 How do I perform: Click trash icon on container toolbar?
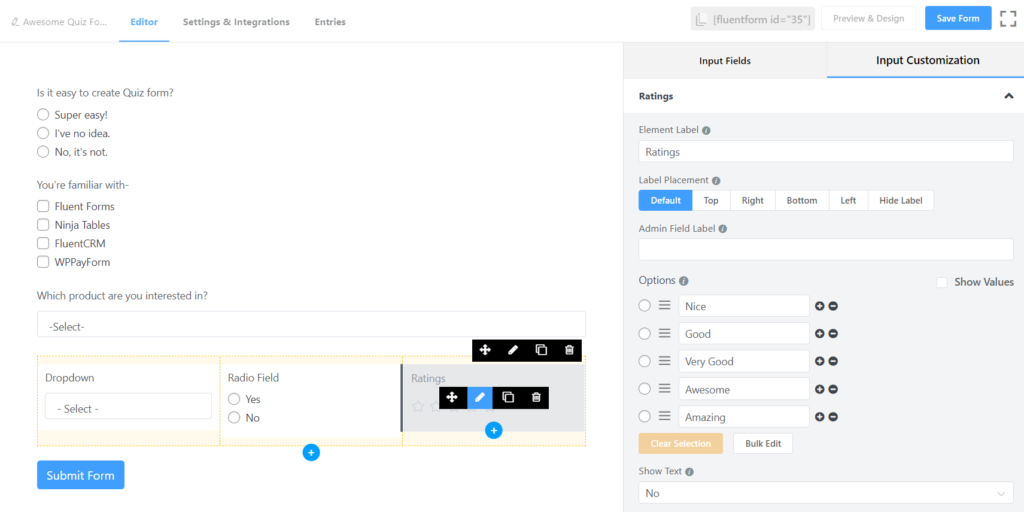click(569, 350)
